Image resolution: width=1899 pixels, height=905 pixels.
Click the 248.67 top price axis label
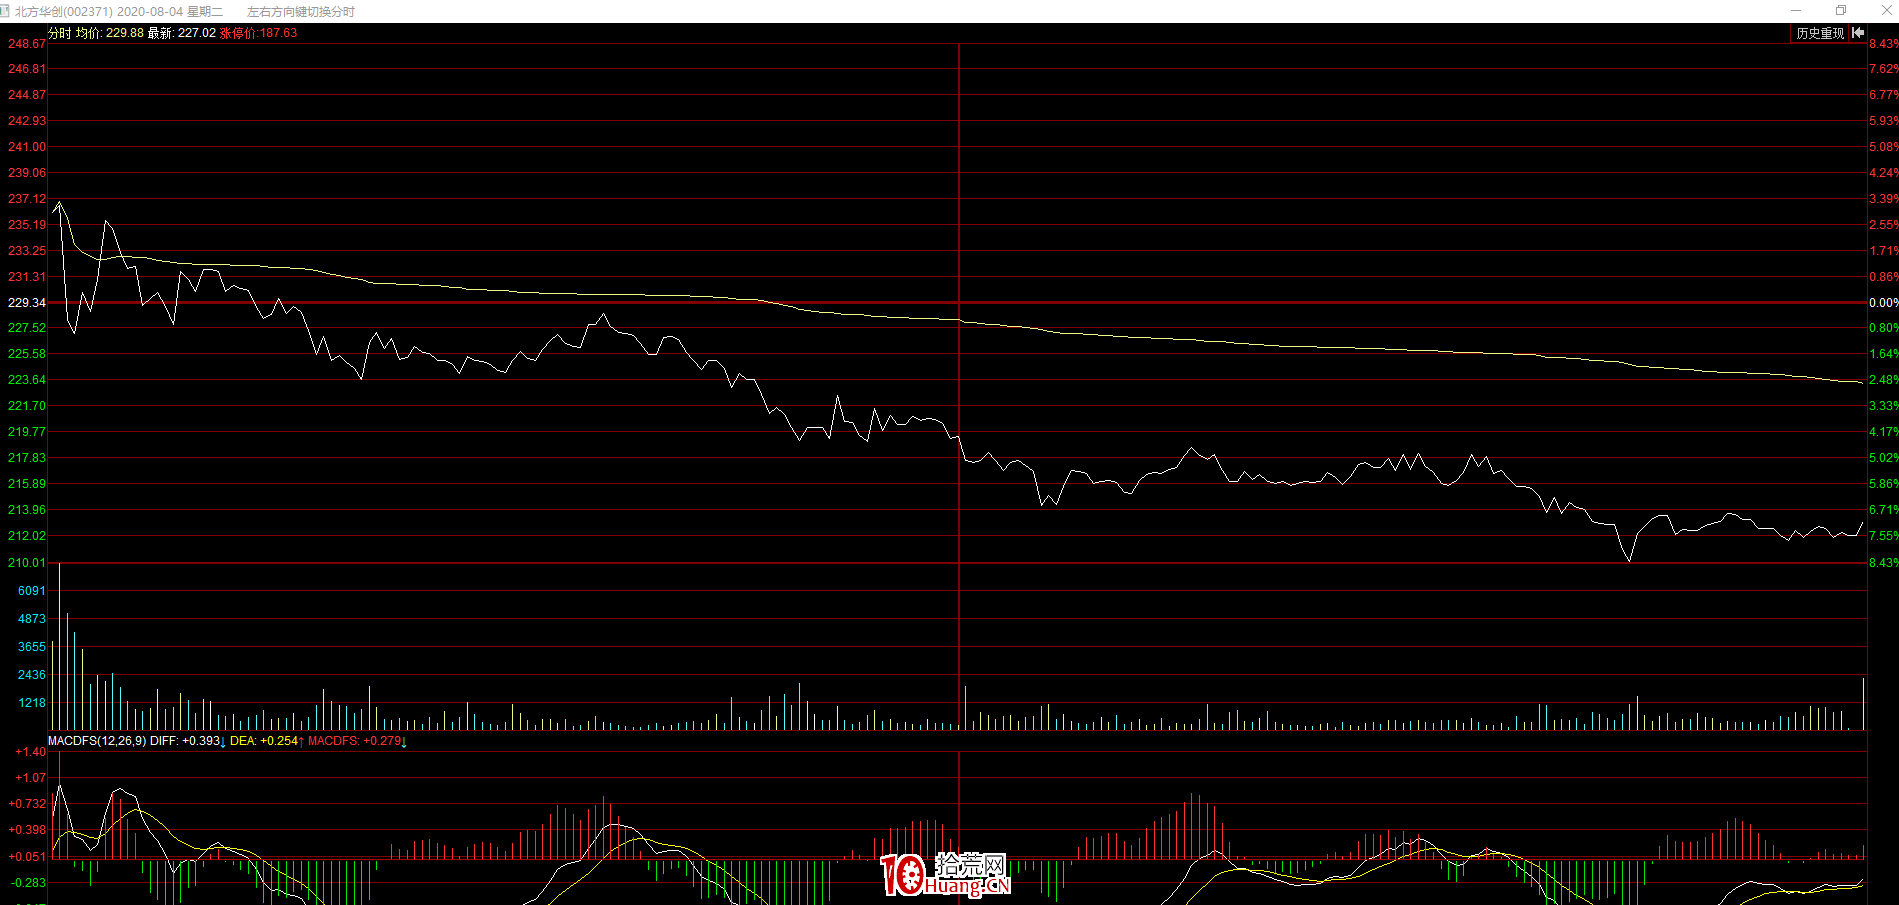pyautogui.click(x=27, y=44)
